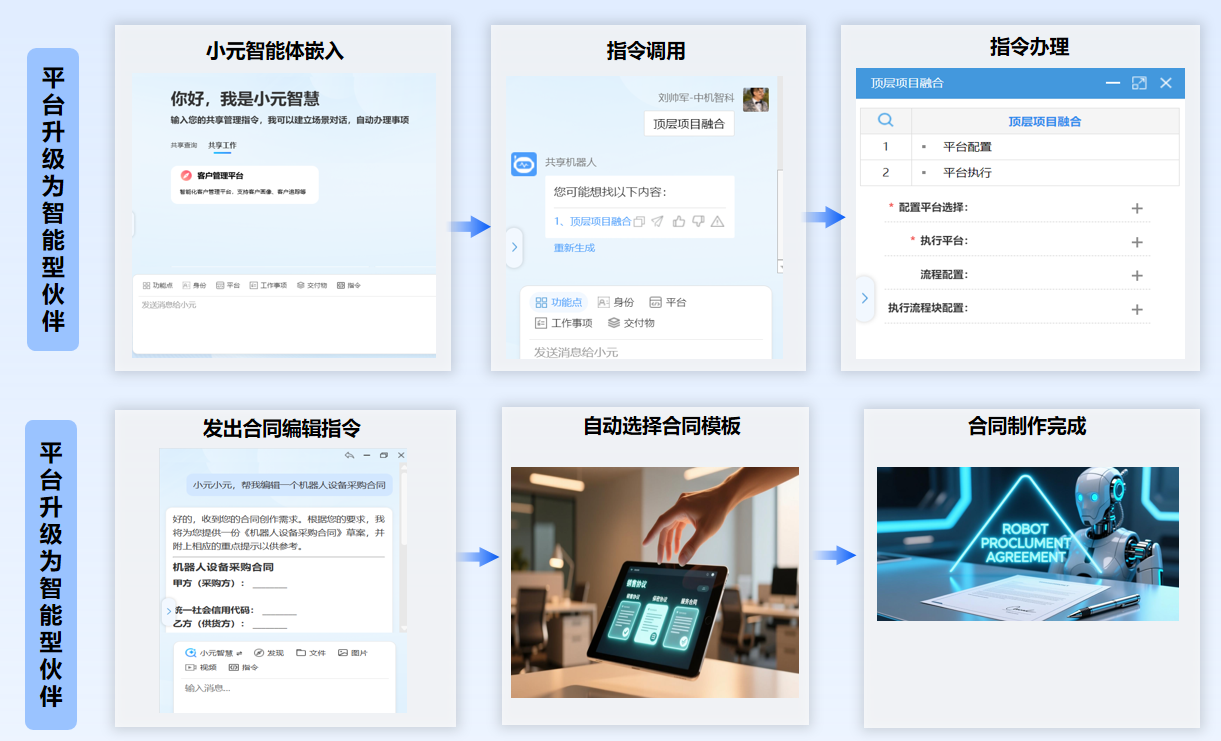Expand 配置平台选择 with its plus button

(x=1136, y=208)
